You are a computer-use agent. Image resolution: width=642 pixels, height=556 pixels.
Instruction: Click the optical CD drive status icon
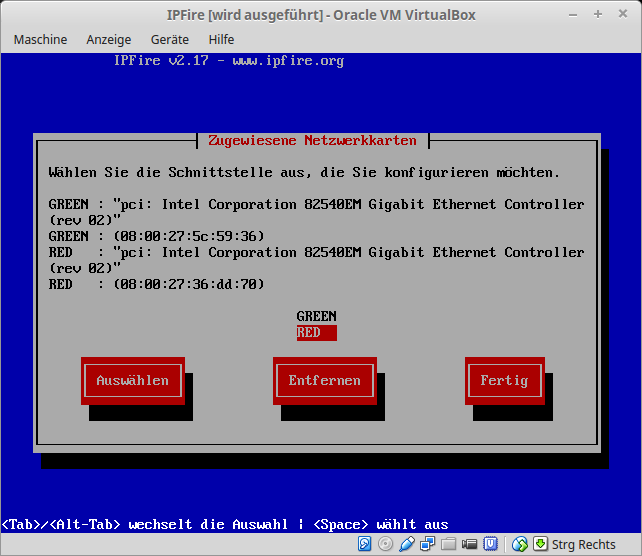click(x=385, y=544)
